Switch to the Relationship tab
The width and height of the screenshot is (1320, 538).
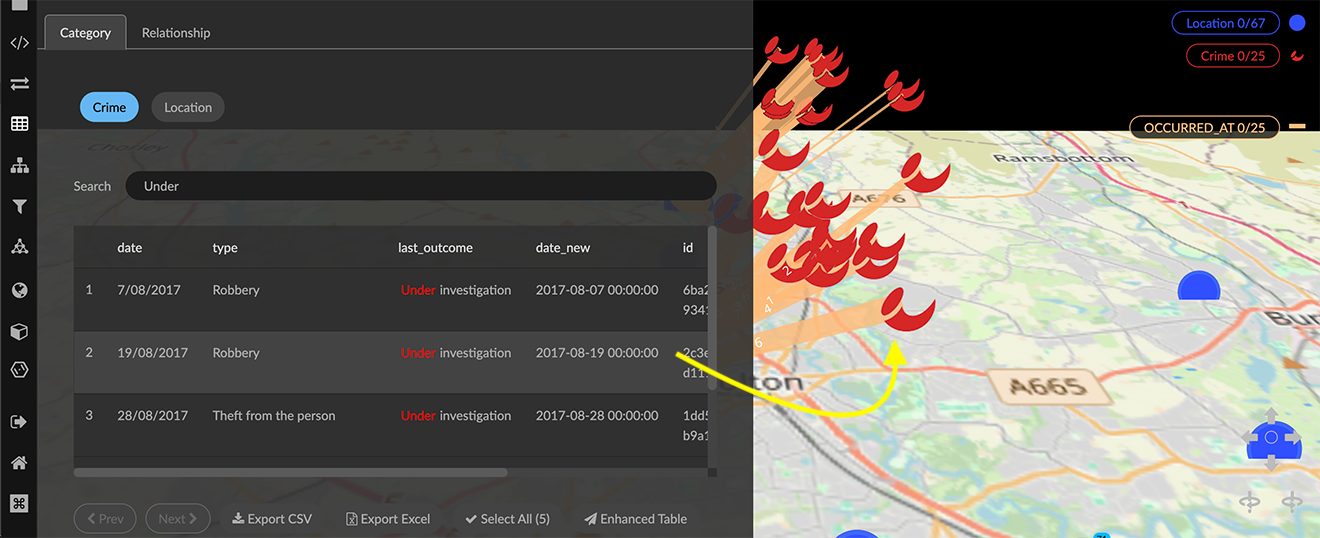176,33
